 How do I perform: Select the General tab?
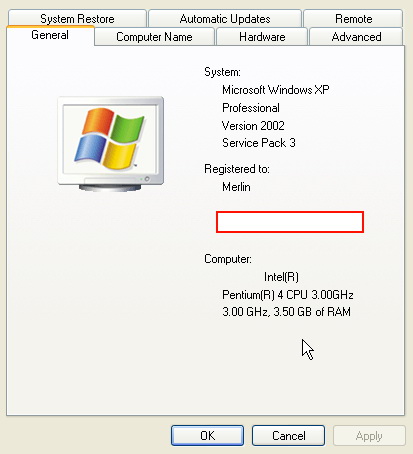(x=50, y=35)
